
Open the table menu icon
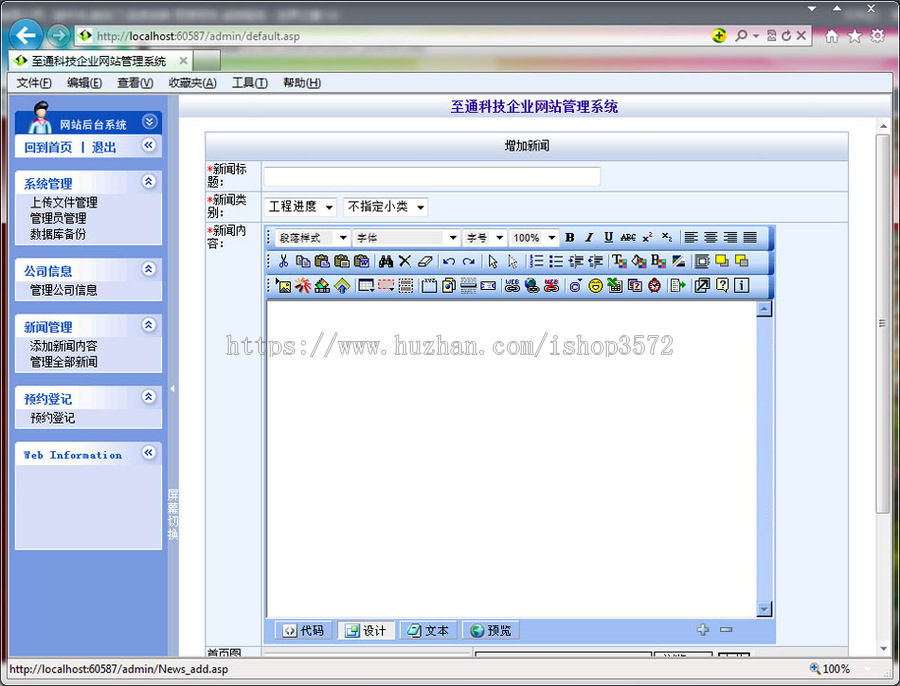(366, 285)
